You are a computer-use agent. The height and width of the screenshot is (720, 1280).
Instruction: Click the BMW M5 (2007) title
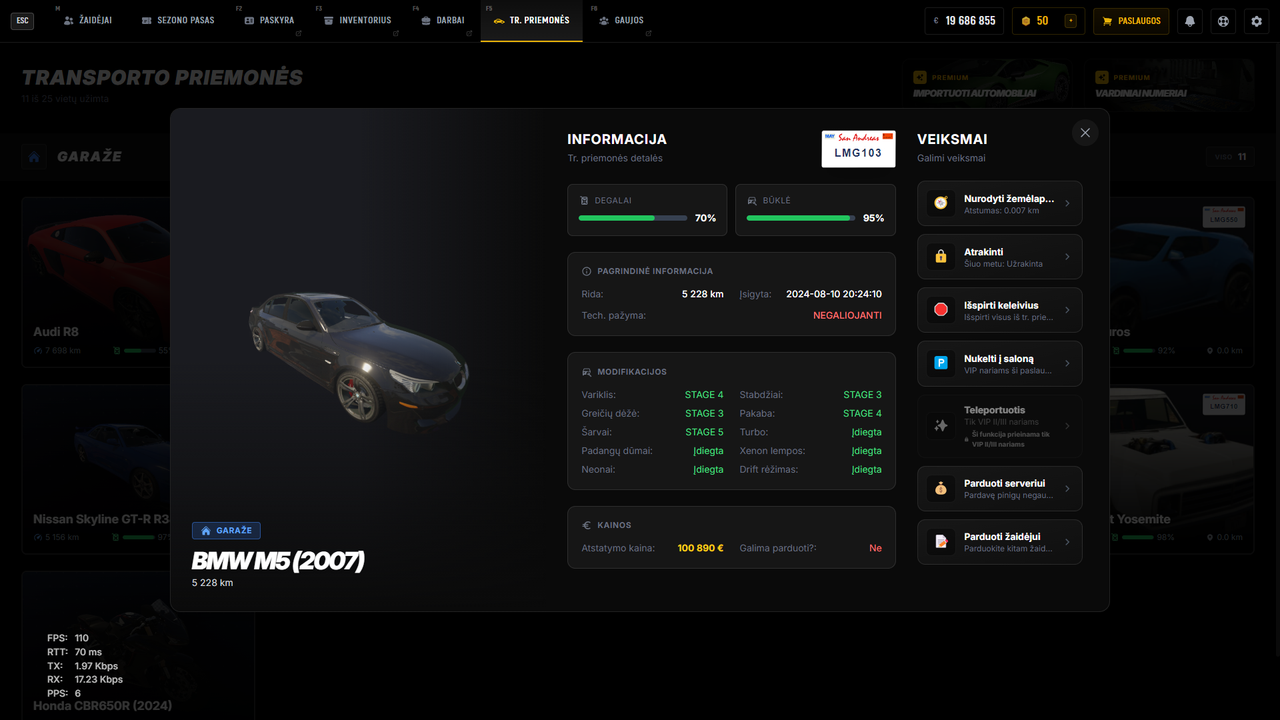pos(278,562)
